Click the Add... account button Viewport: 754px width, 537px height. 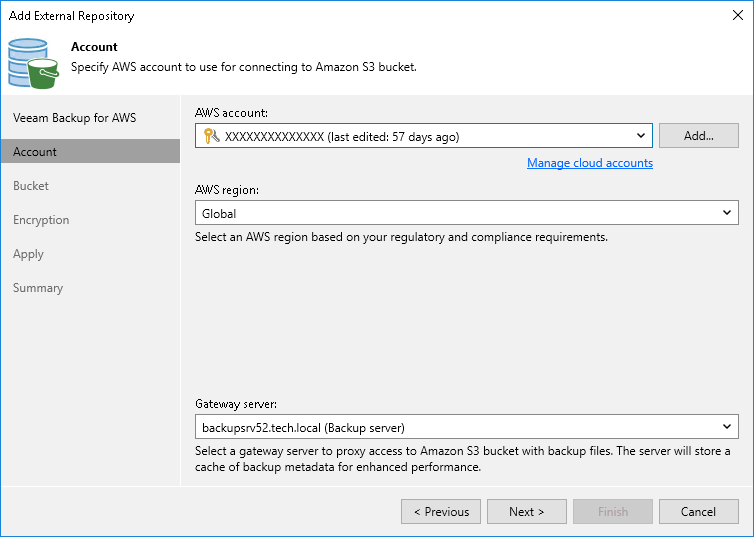point(699,136)
